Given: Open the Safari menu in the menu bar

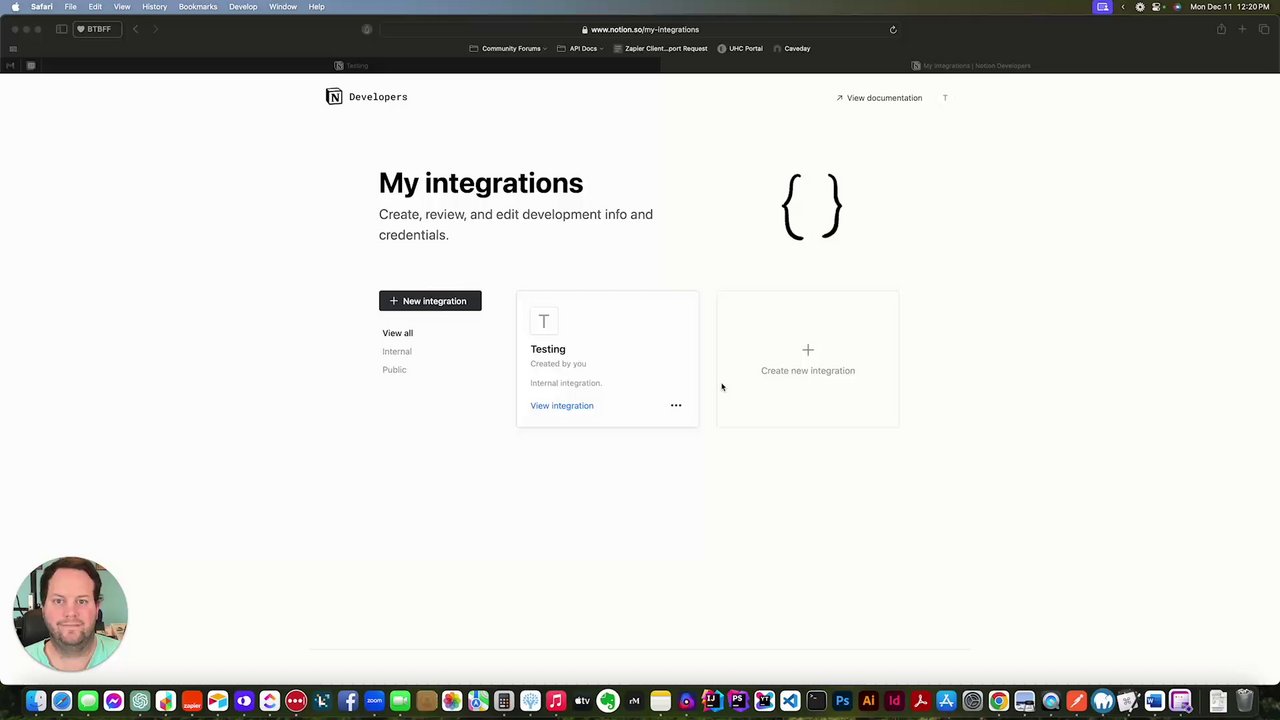Looking at the screenshot, I should (42, 7).
